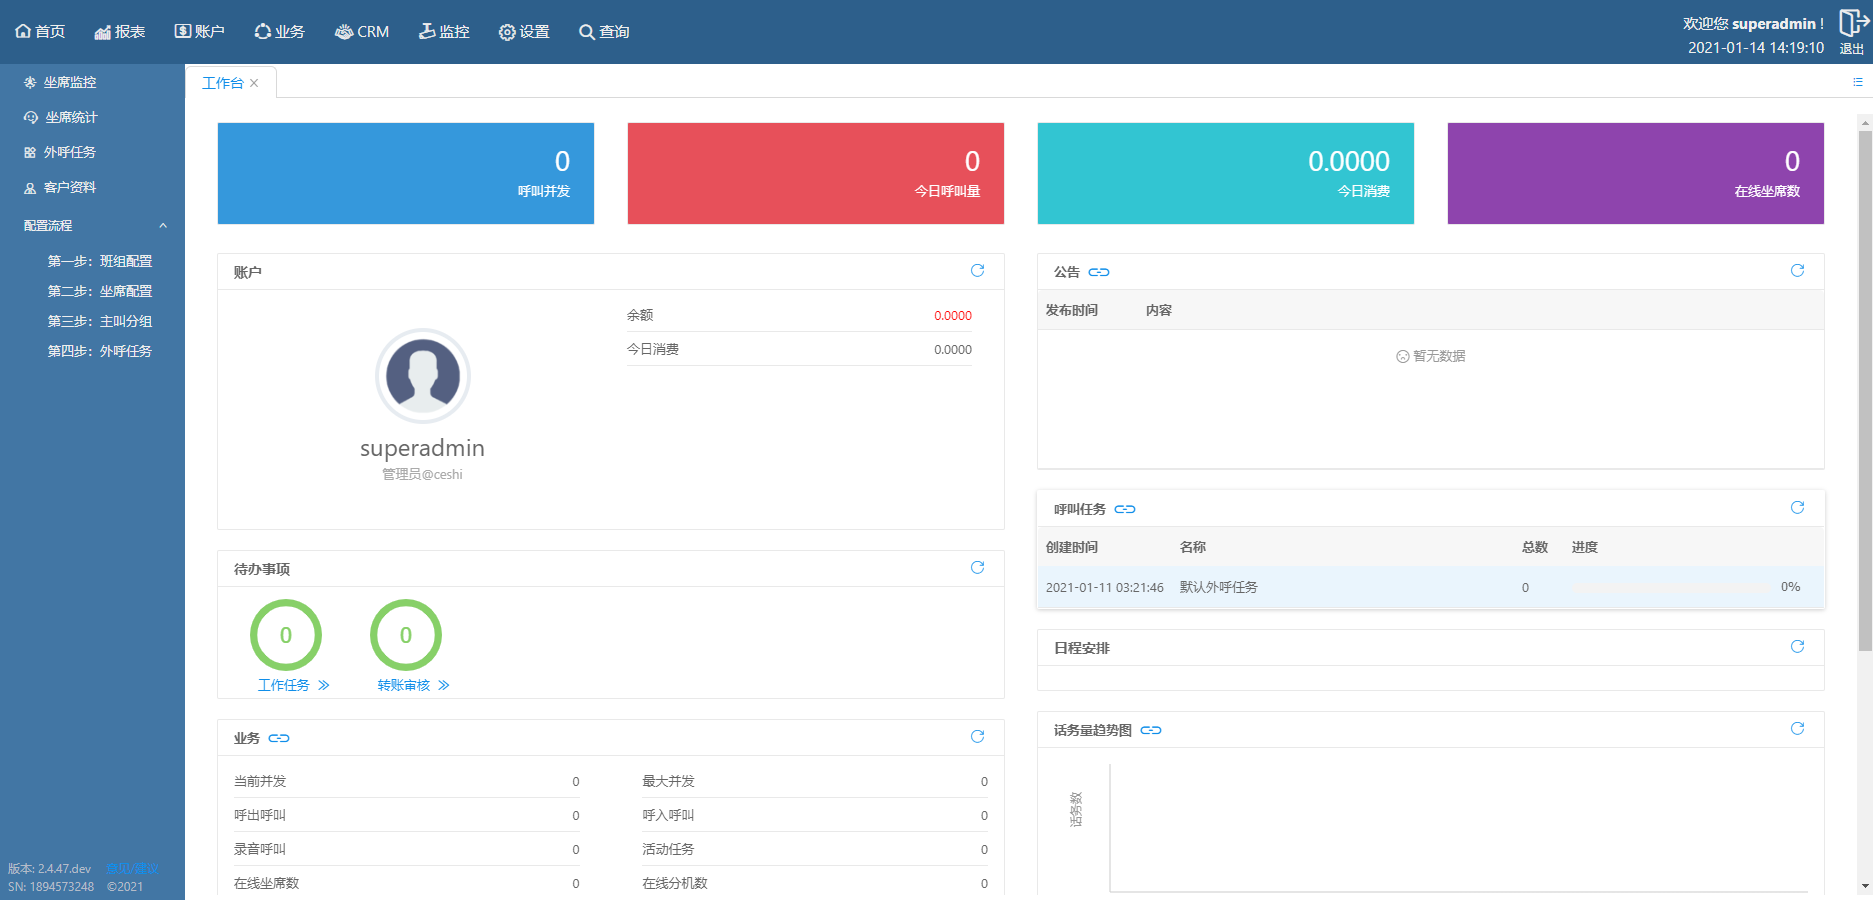The image size is (1873, 900).
Task: Open the CRM top menu
Action: tap(362, 32)
